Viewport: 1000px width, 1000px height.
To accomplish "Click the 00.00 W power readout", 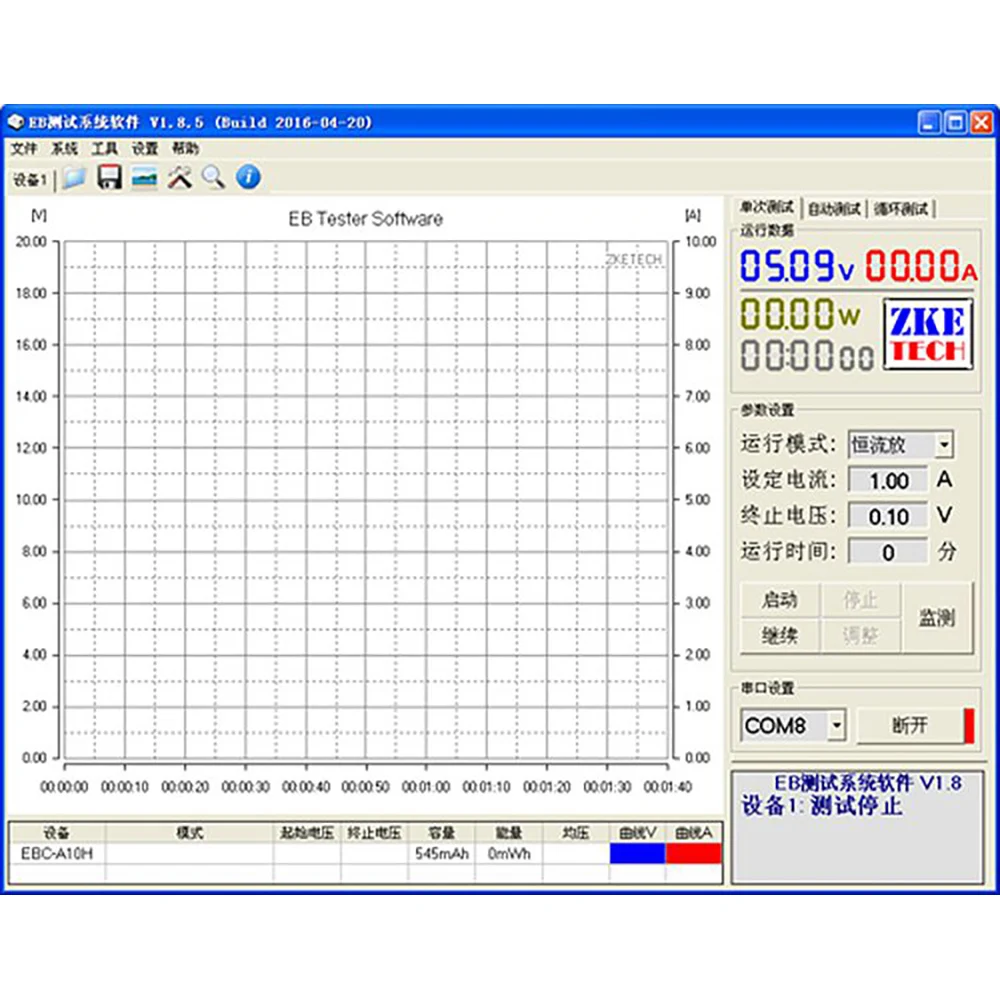I will 800,314.
